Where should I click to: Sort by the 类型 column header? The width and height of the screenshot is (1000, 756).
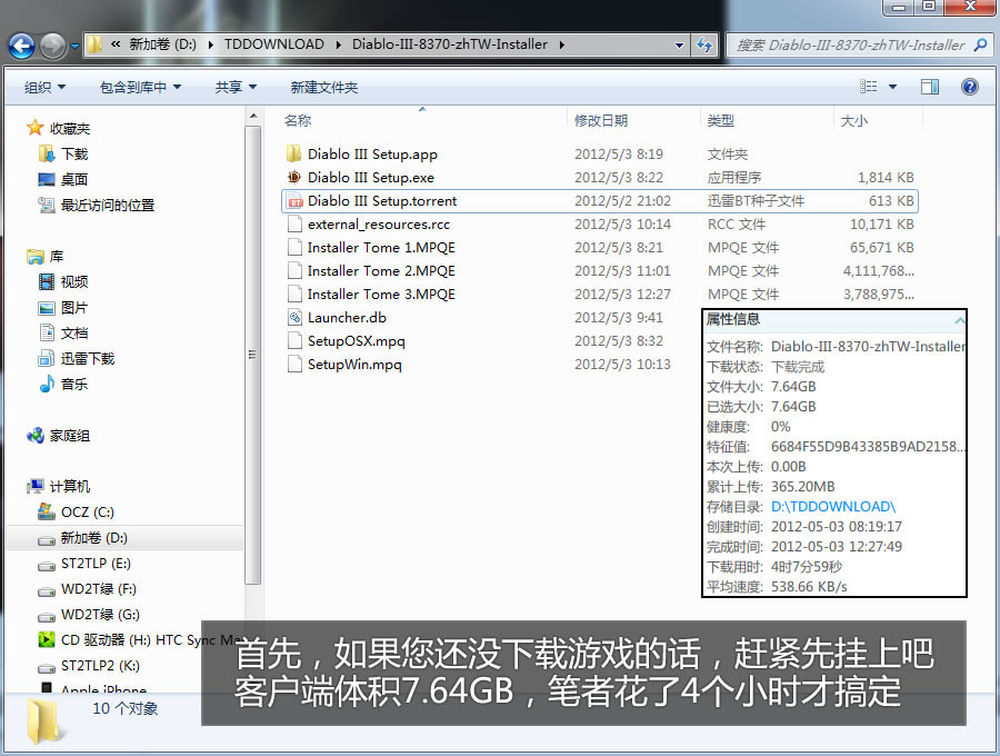point(721,121)
